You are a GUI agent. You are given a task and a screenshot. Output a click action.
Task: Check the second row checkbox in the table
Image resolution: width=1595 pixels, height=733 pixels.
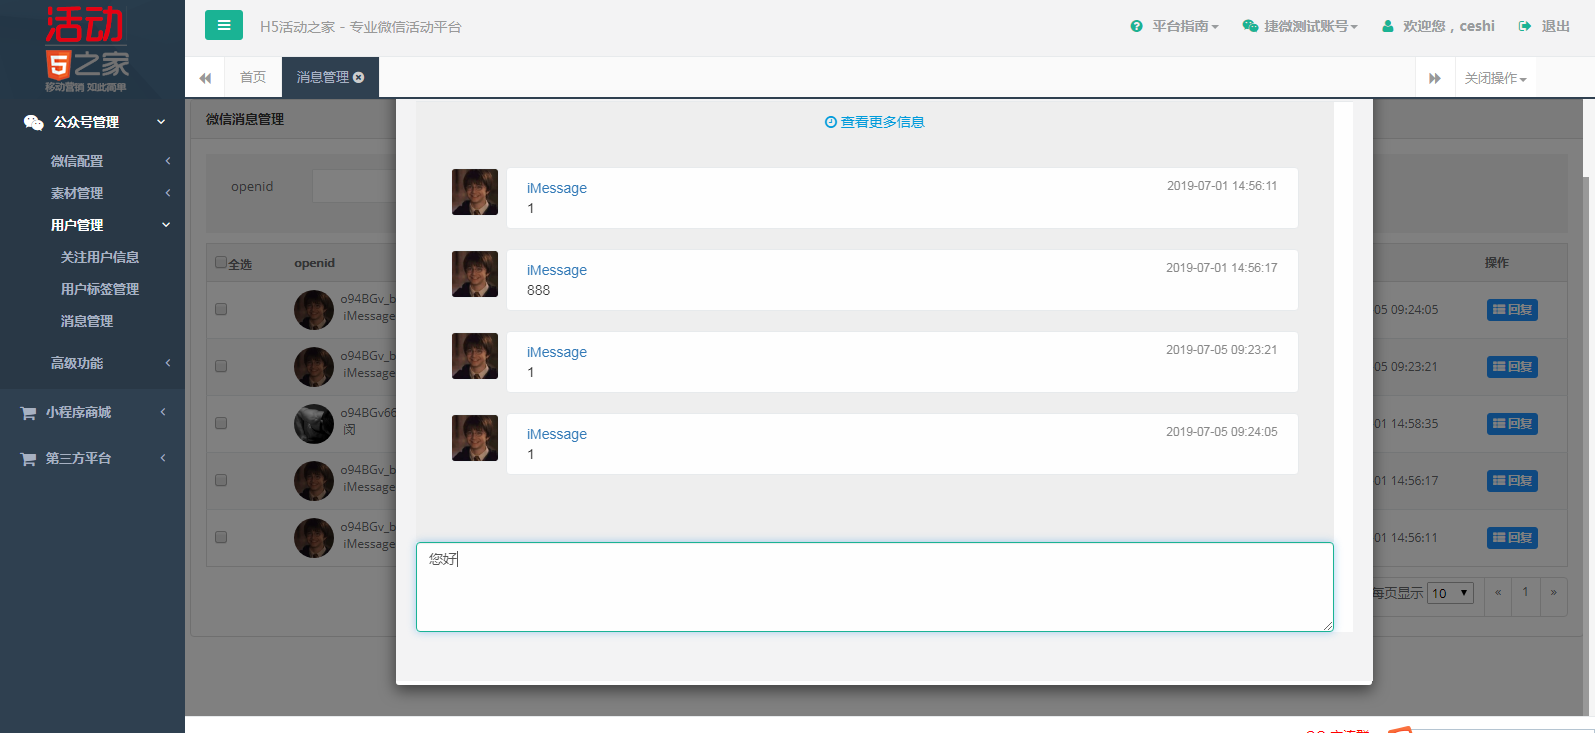221,366
